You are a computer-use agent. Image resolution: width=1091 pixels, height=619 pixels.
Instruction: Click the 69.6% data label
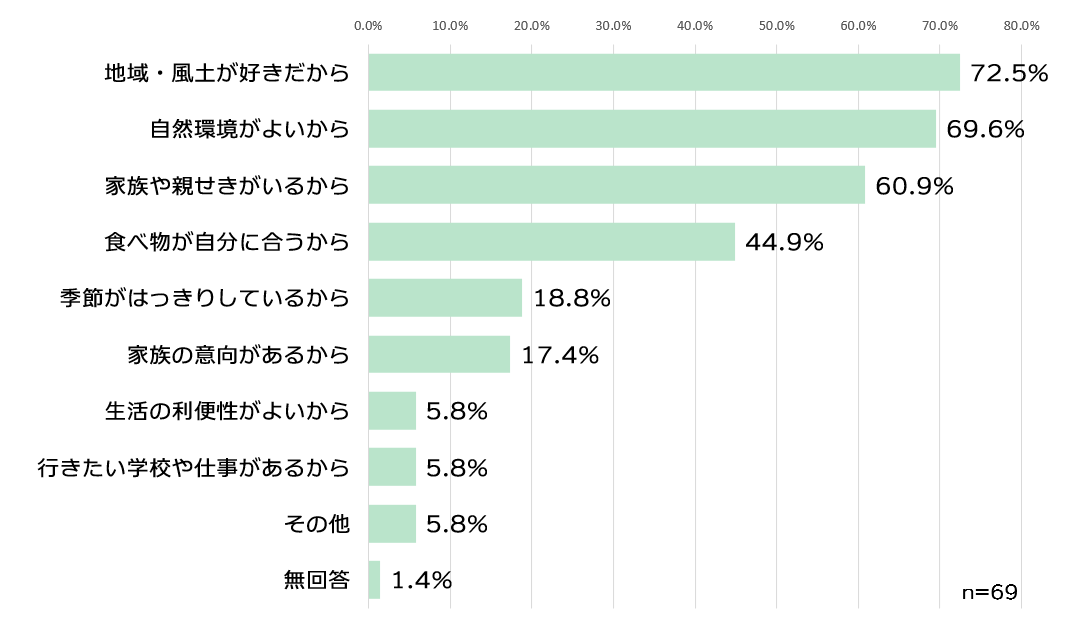point(985,129)
